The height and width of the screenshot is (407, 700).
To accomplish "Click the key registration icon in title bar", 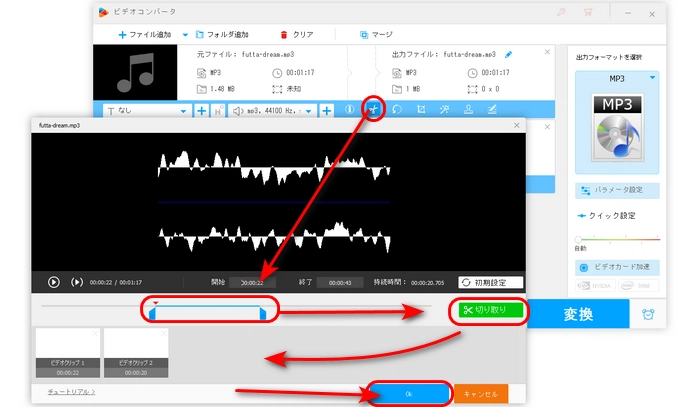I will click(x=561, y=12).
